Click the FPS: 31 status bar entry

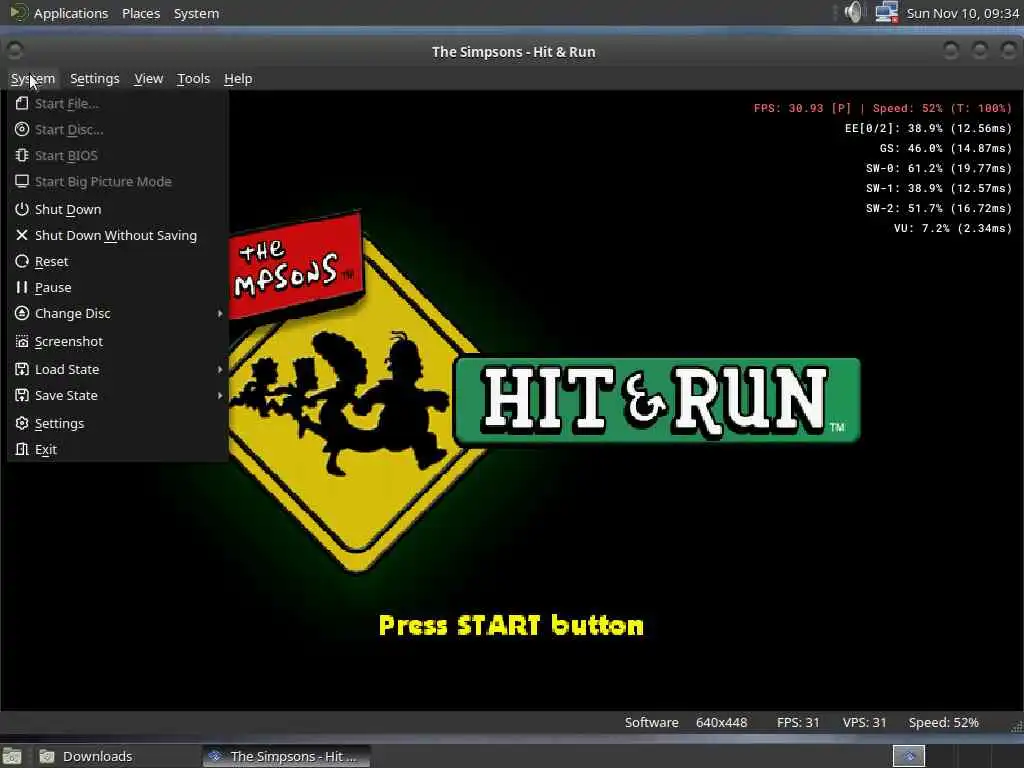(x=798, y=722)
